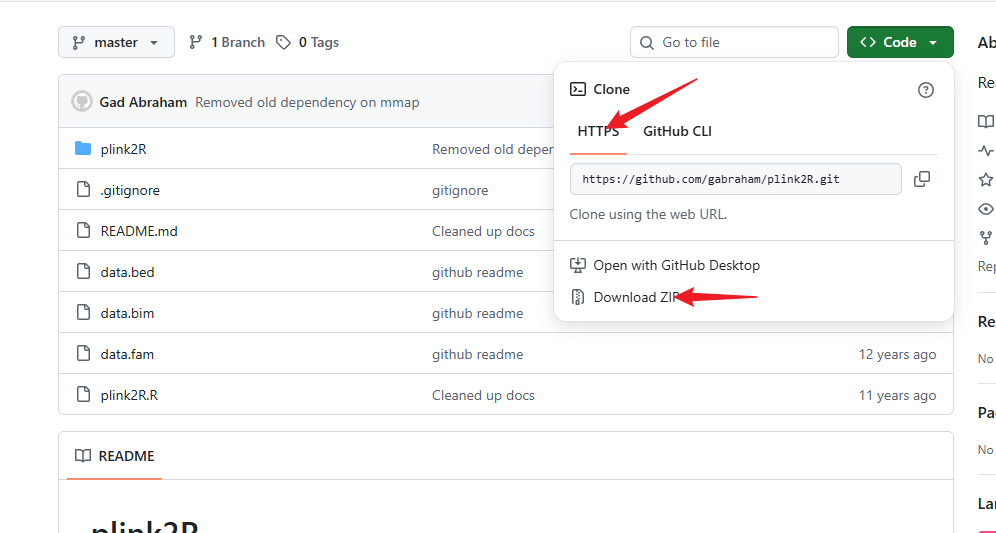996x533 pixels.
Task: Open 'github readme' commit on data.bim row
Action: click(478, 313)
